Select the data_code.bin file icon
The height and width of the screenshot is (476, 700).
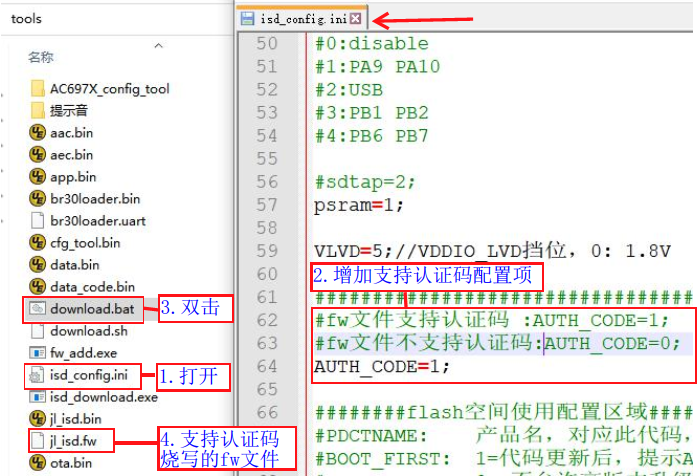(x=38, y=286)
